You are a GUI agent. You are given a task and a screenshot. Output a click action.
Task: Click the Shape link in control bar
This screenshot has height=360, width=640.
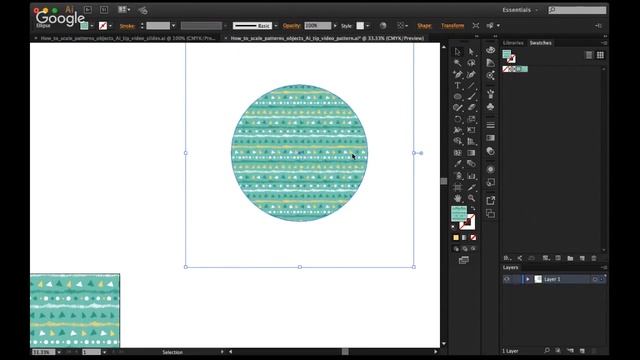point(424,26)
